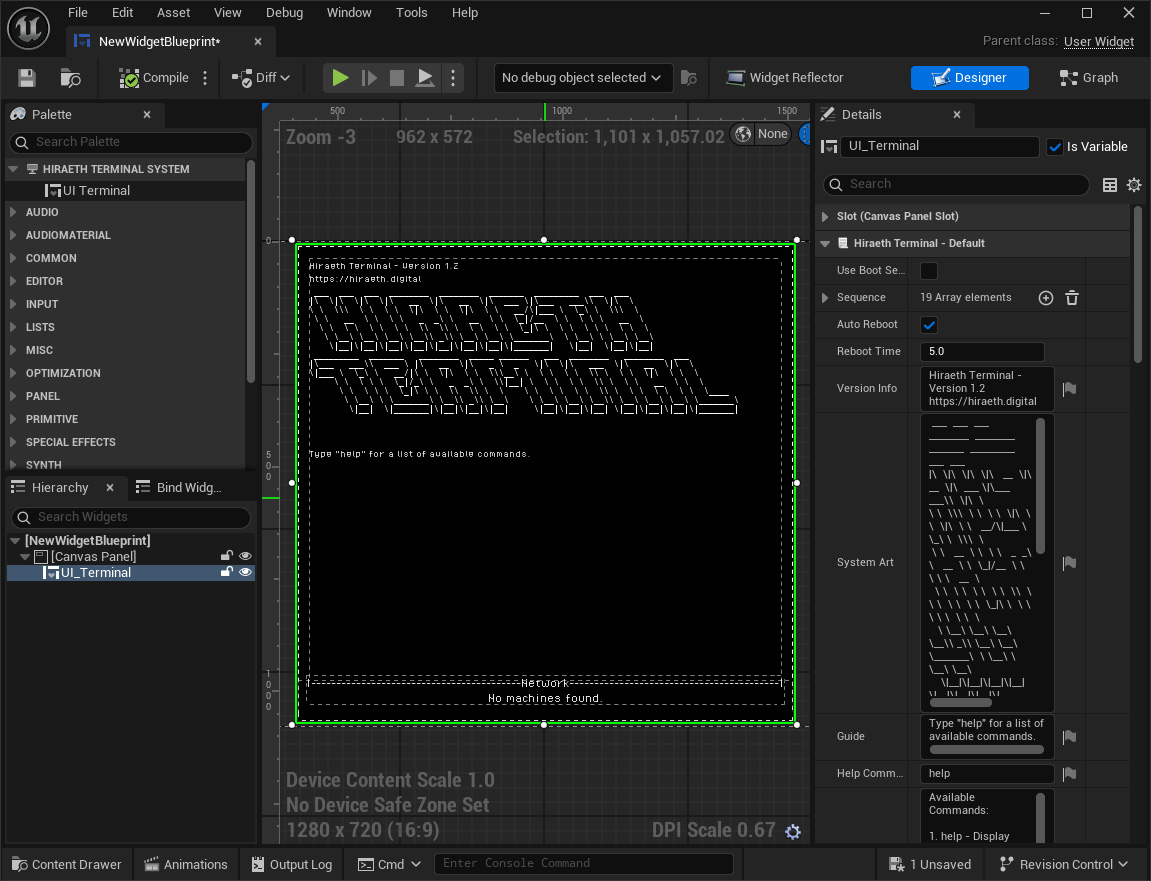The image size is (1151, 881).
Task: Open the File menu
Action: (78, 12)
